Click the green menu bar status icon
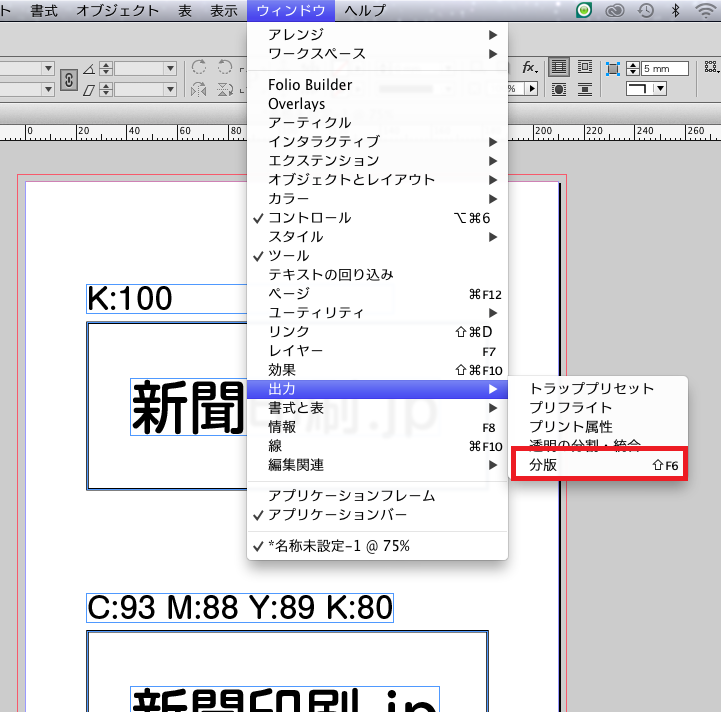 point(584,10)
